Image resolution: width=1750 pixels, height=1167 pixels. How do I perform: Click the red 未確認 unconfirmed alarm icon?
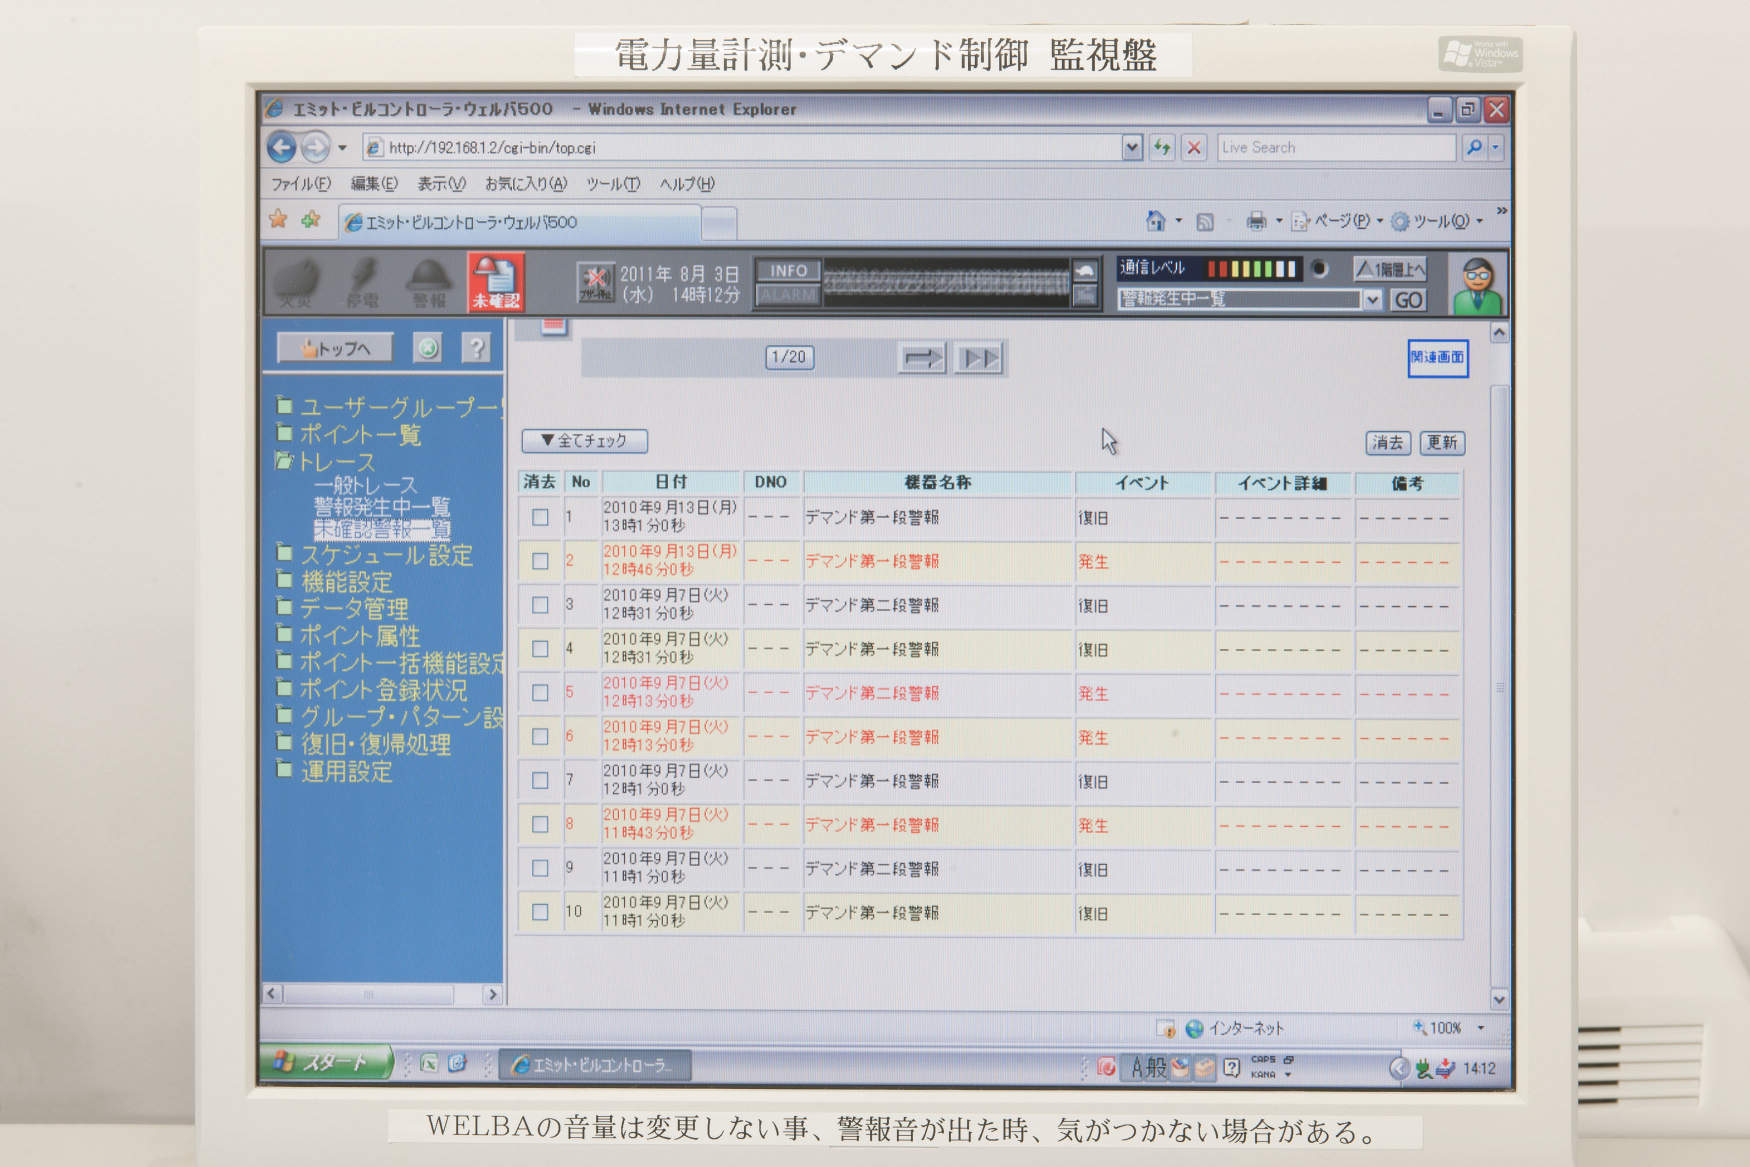click(496, 282)
